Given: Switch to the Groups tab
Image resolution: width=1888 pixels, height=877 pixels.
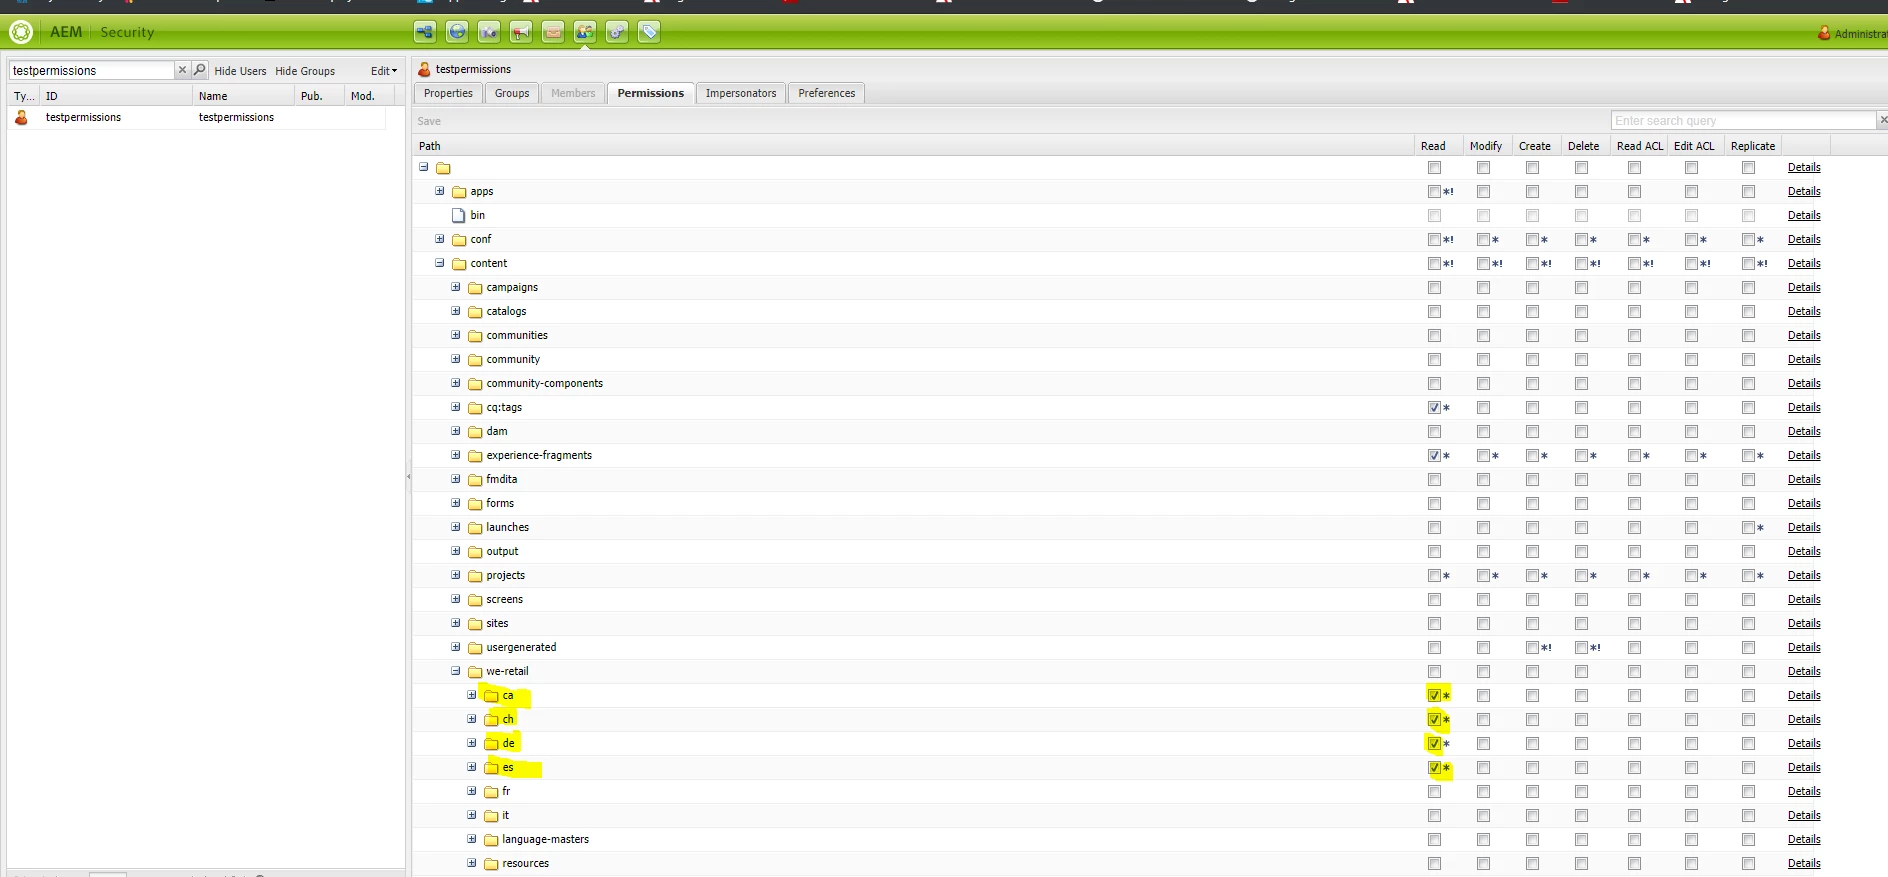Looking at the screenshot, I should (512, 93).
